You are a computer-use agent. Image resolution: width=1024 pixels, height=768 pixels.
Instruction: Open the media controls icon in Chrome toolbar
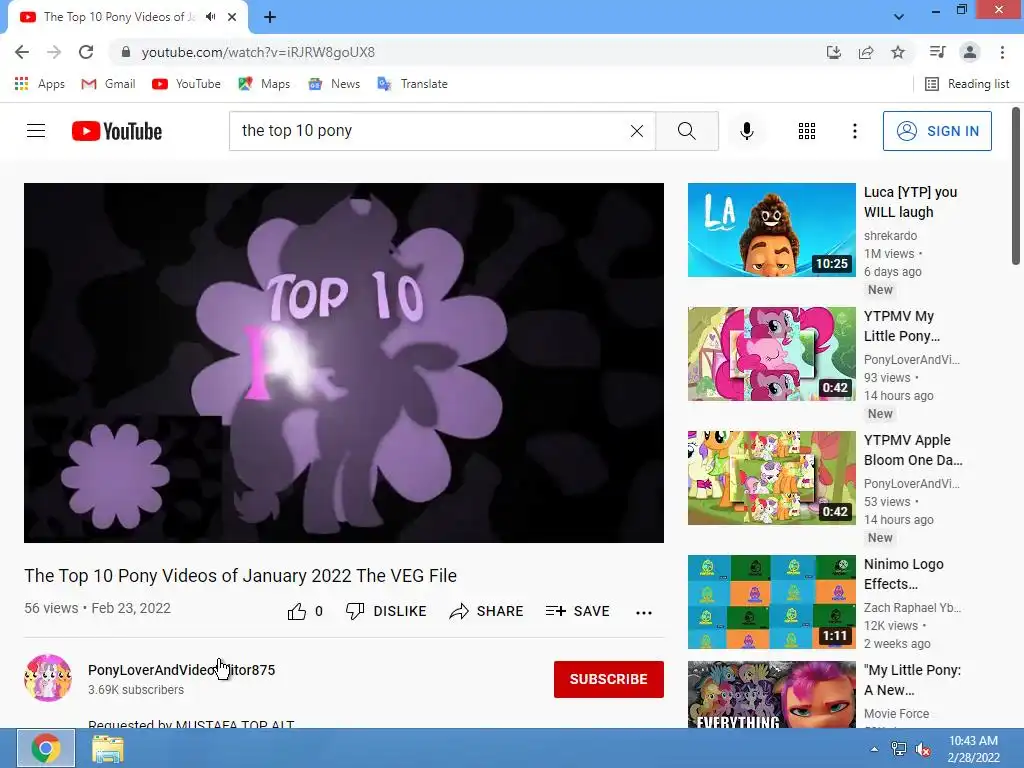[937, 52]
